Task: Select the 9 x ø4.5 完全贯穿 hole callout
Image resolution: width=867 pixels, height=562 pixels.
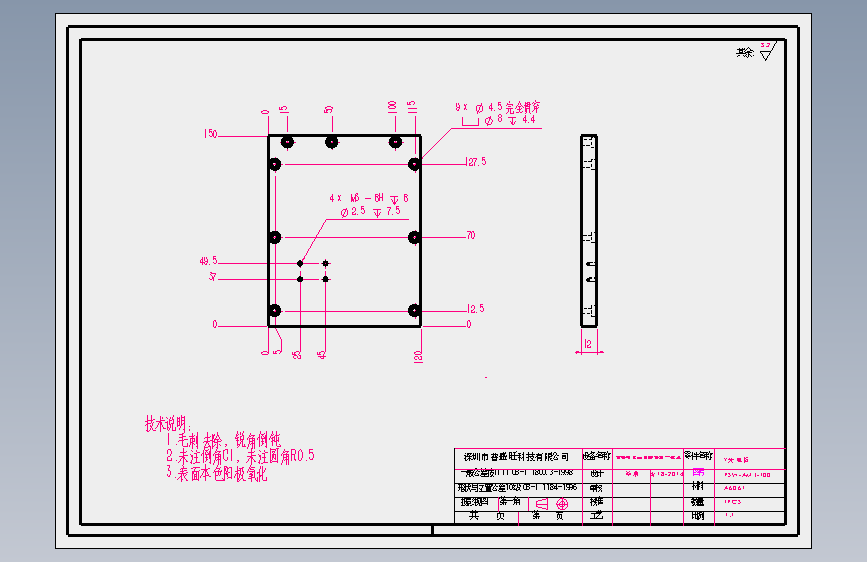Action: coord(498,107)
